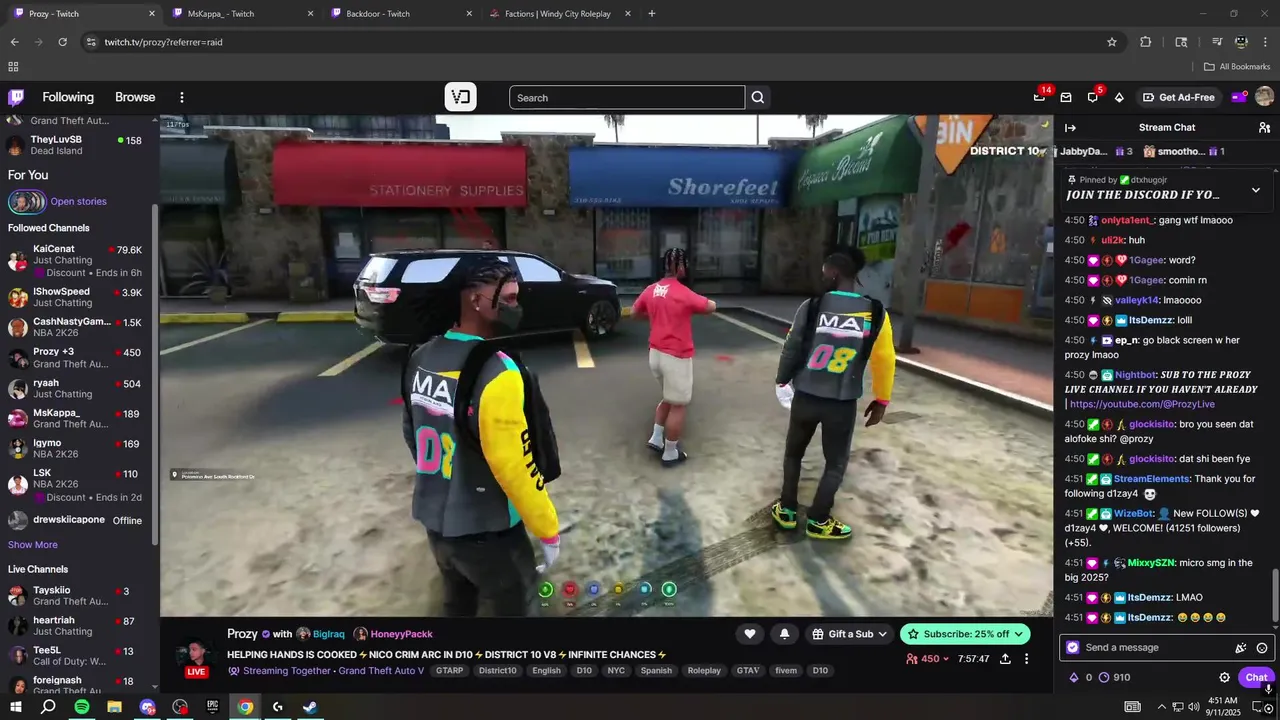Open the purple account notification icon
1280x720 pixels.
1239,97
